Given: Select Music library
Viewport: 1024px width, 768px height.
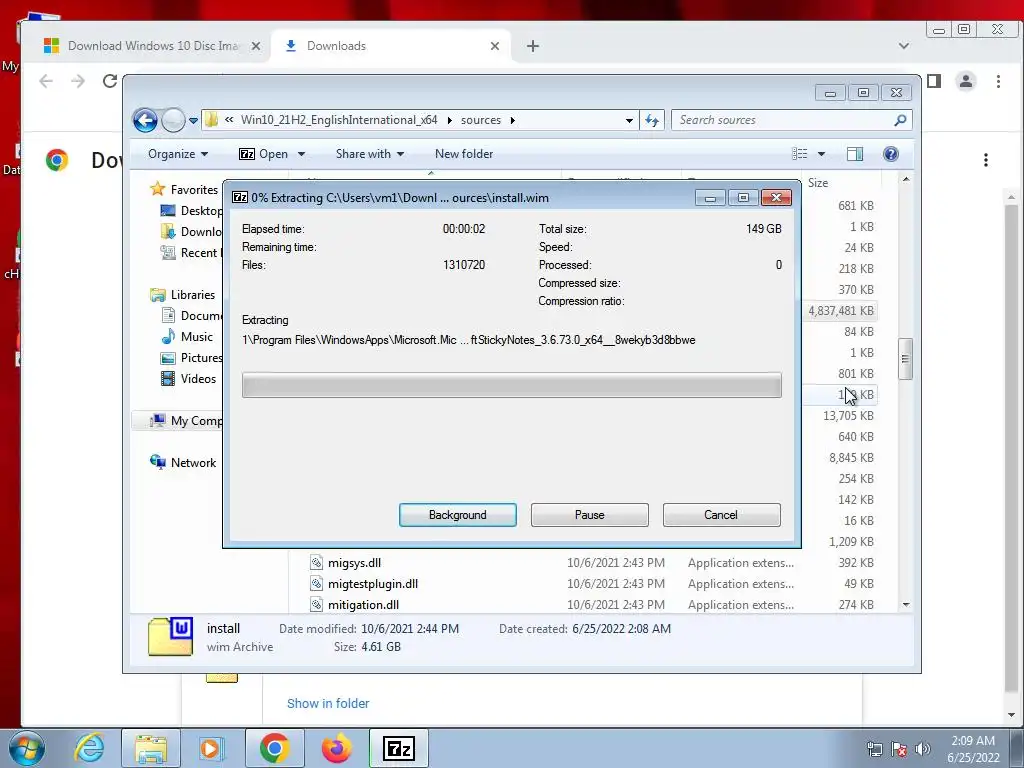Looking at the screenshot, I should (187, 337).
